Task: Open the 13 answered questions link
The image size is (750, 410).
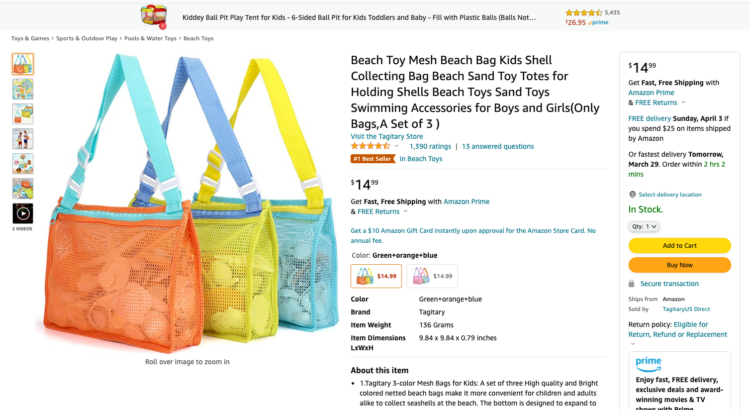Action: point(497,146)
